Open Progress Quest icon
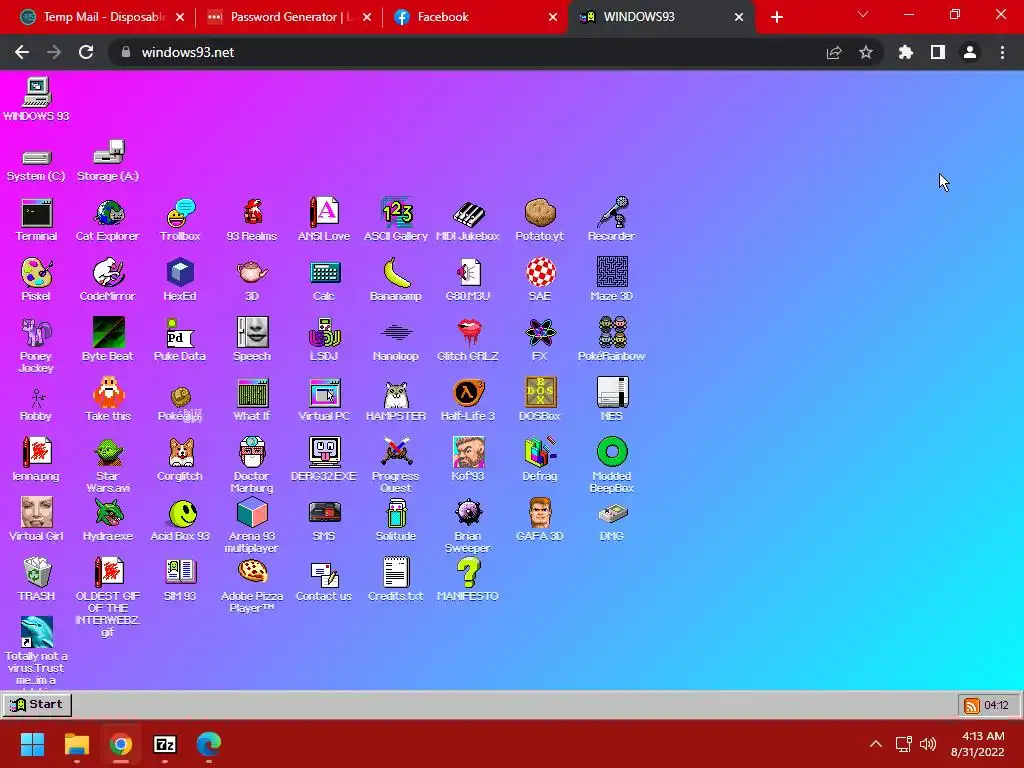 (396, 465)
